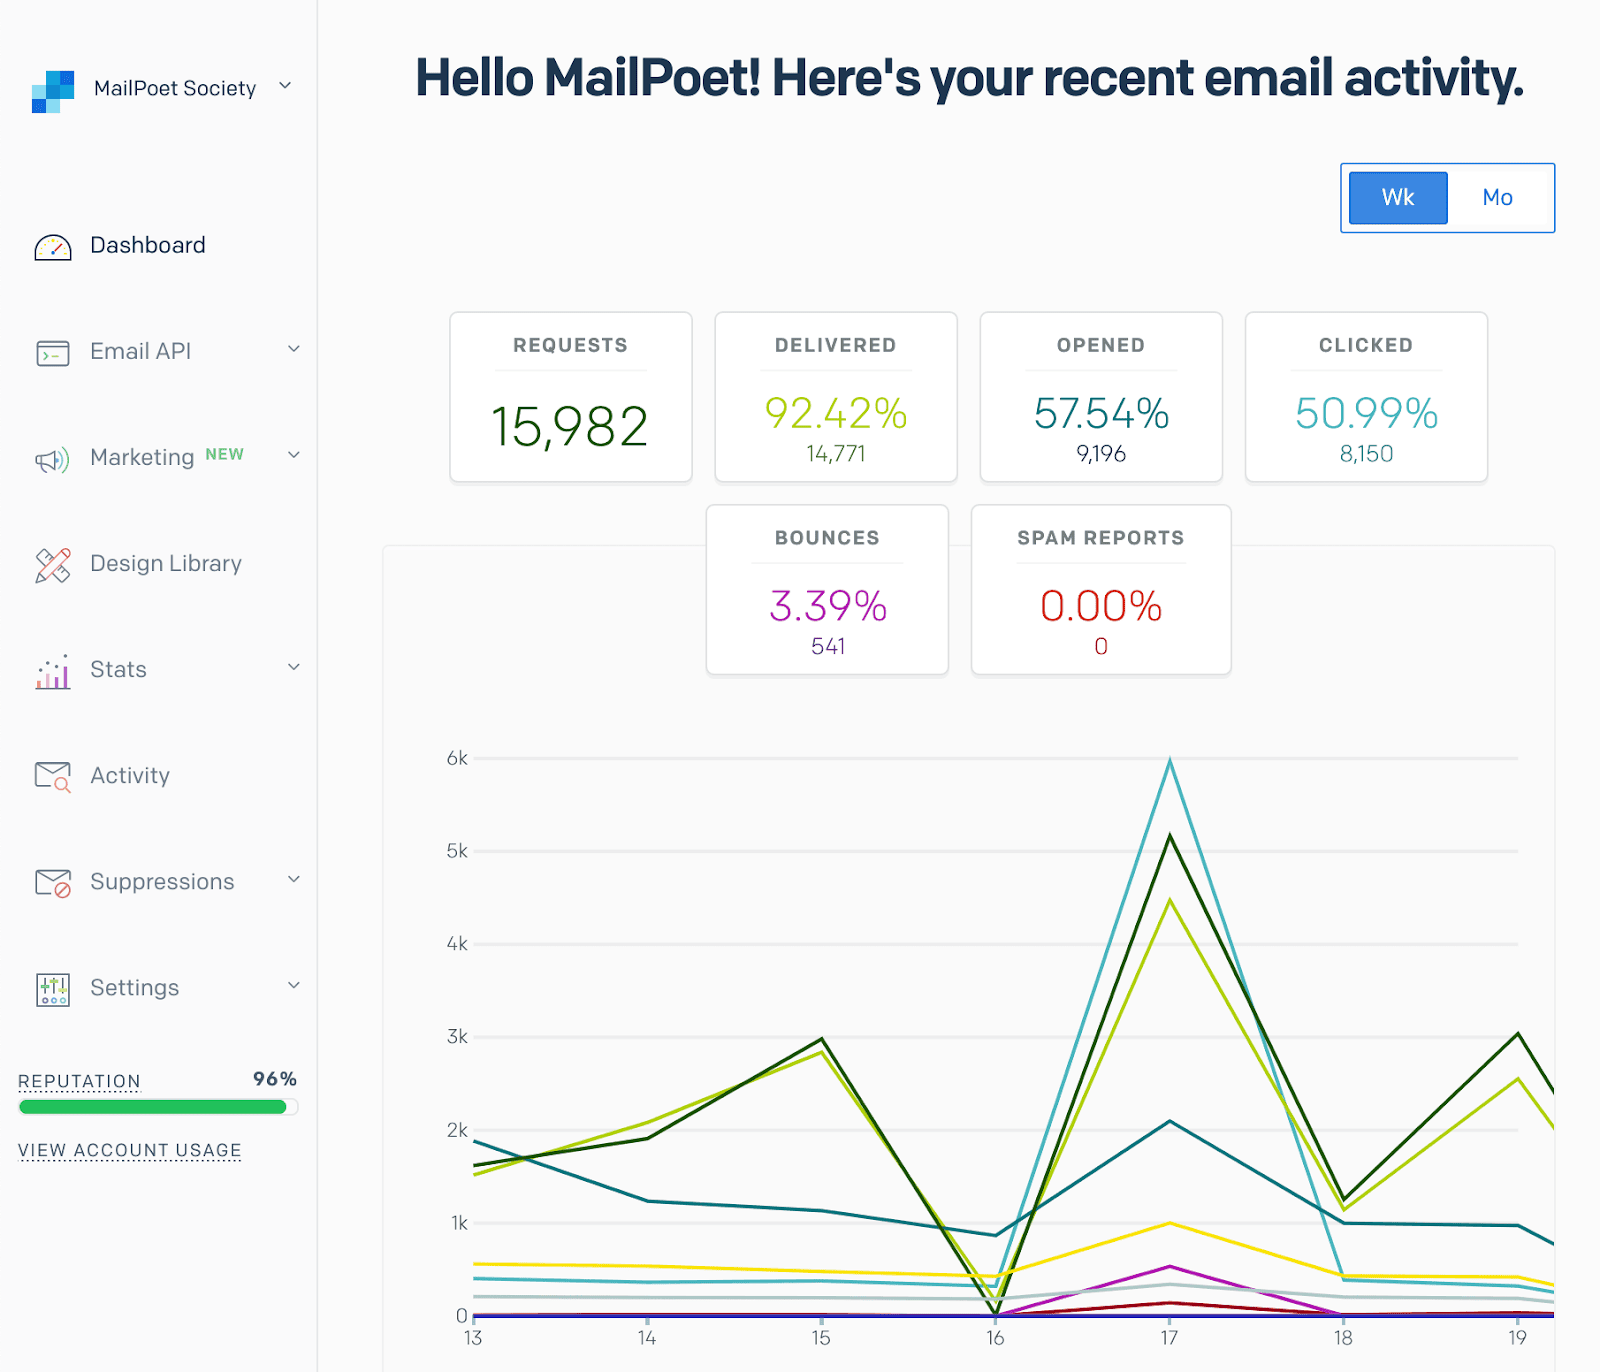Open Settings menu item
This screenshot has width=1600, height=1372.
[135, 987]
